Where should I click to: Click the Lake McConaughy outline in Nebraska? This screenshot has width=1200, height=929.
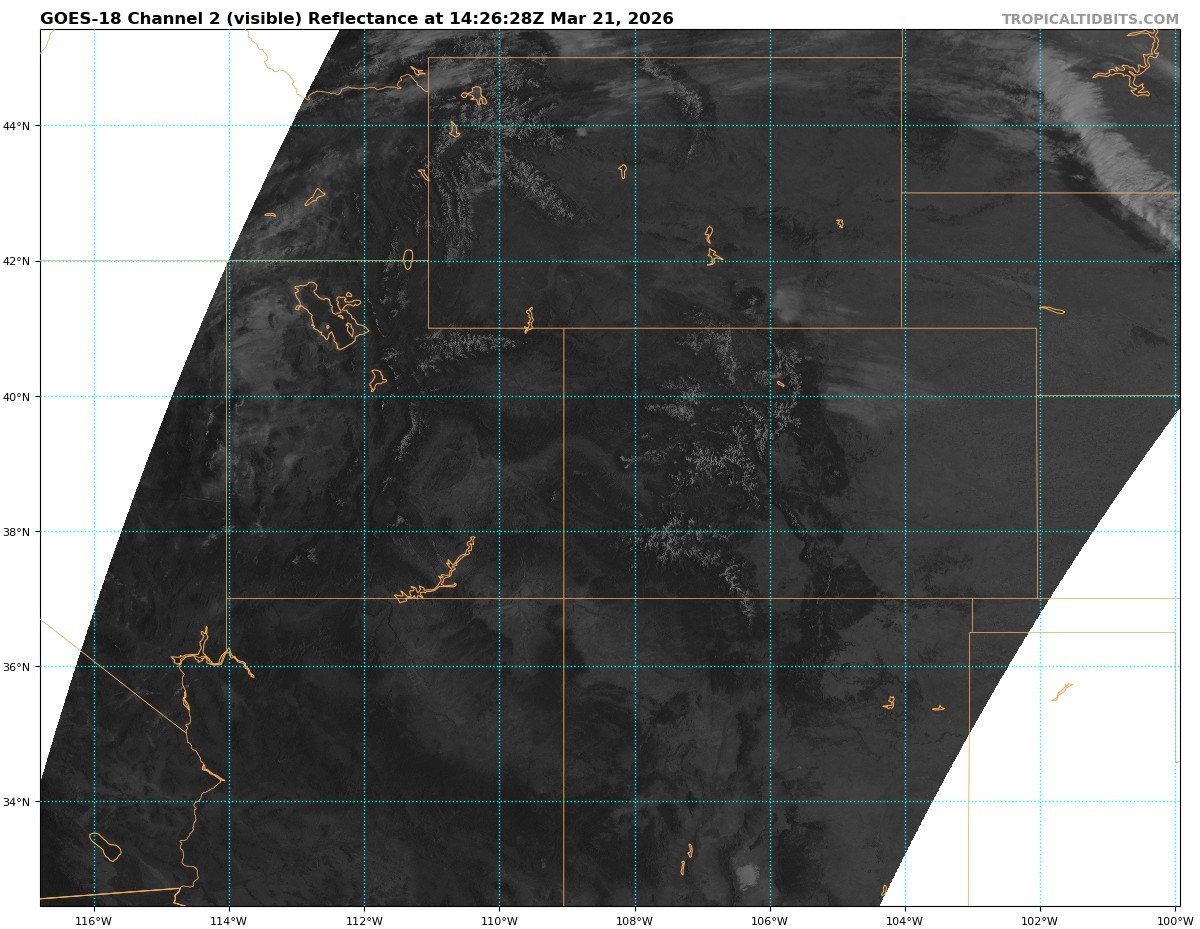click(x=1052, y=310)
